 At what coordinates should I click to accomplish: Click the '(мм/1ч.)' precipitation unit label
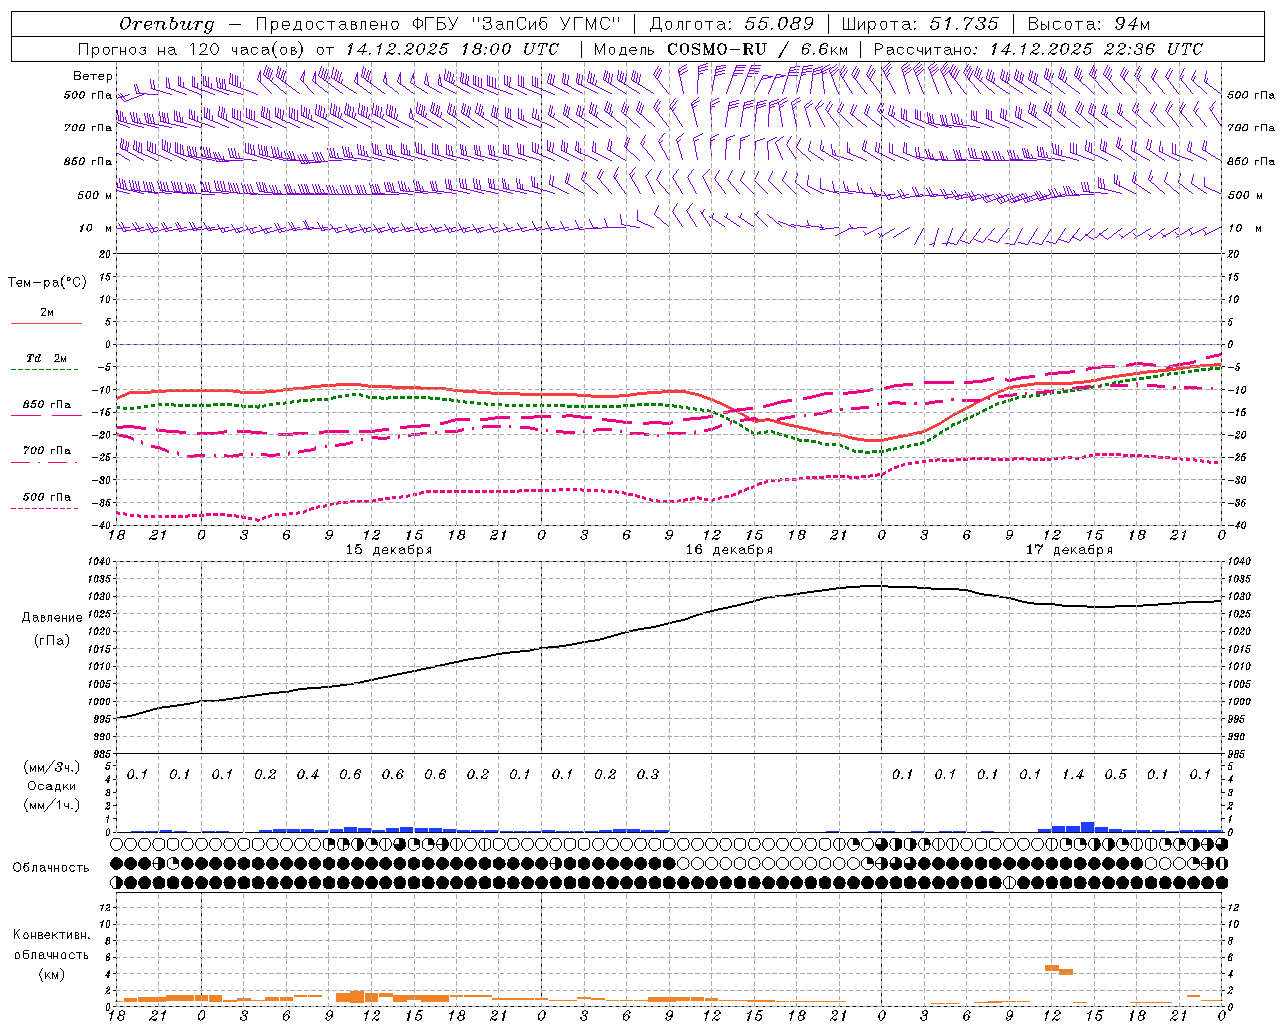click(x=52, y=805)
